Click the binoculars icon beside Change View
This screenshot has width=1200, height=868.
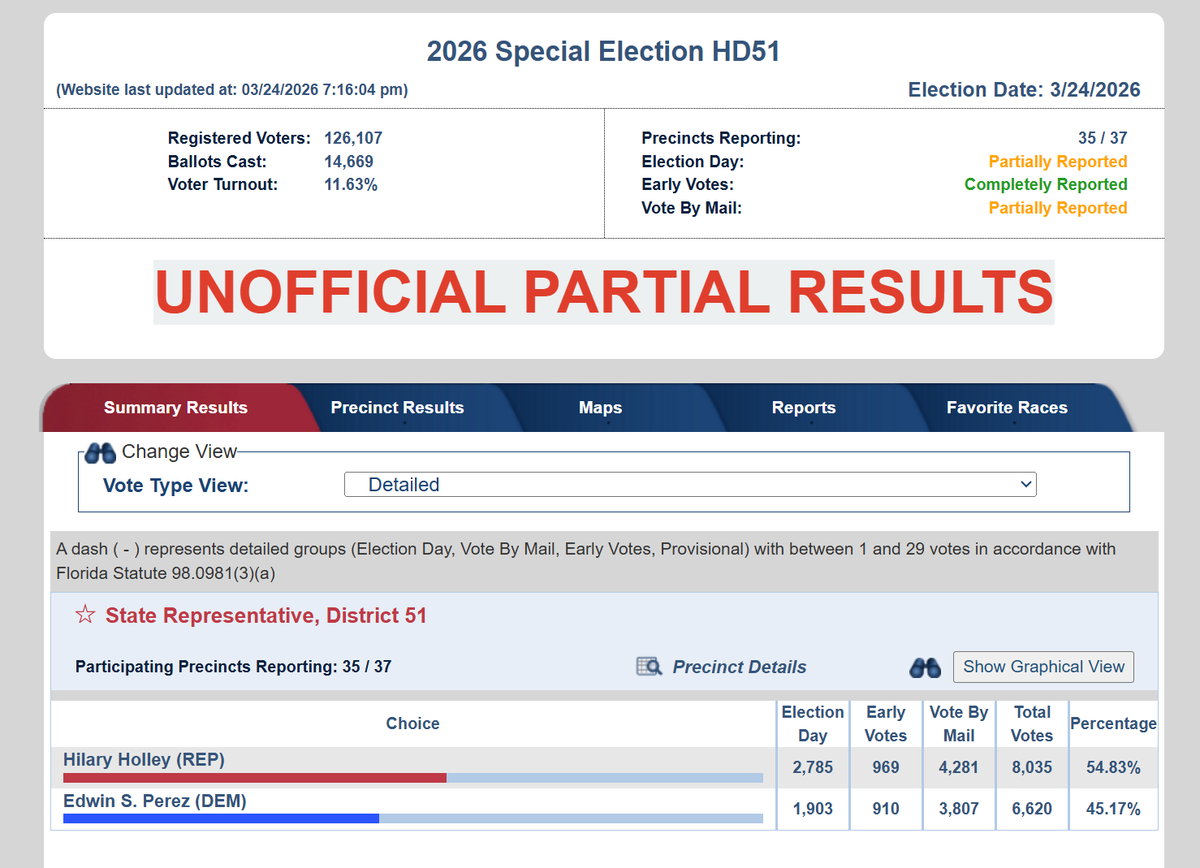(100, 452)
